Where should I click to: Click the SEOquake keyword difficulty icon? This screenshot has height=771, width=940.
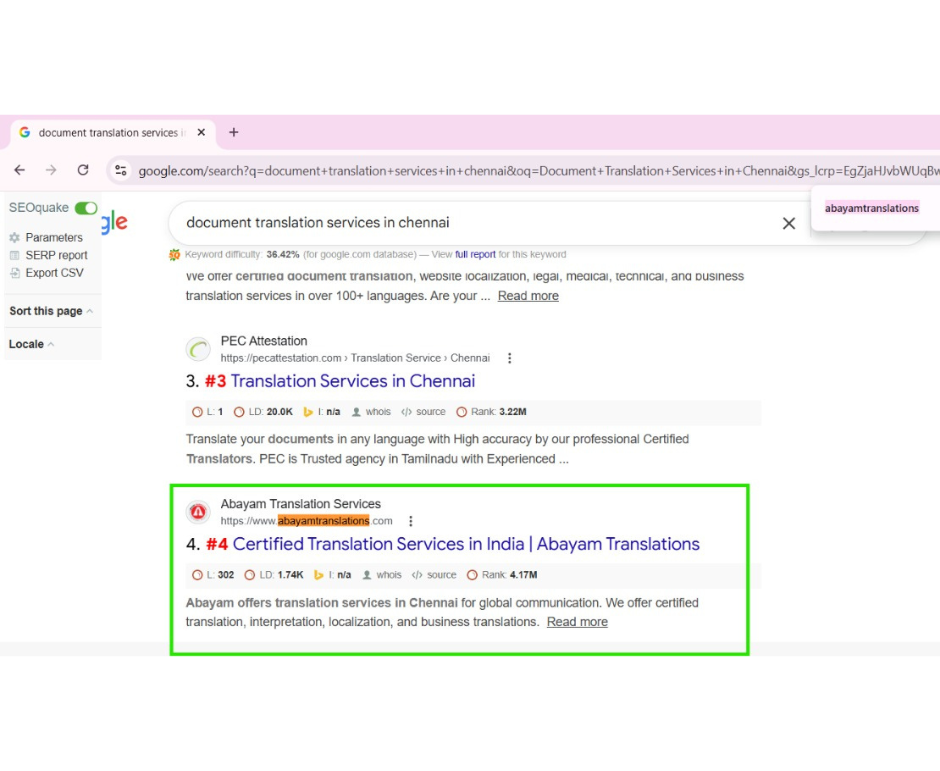pyautogui.click(x=174, y=255)
